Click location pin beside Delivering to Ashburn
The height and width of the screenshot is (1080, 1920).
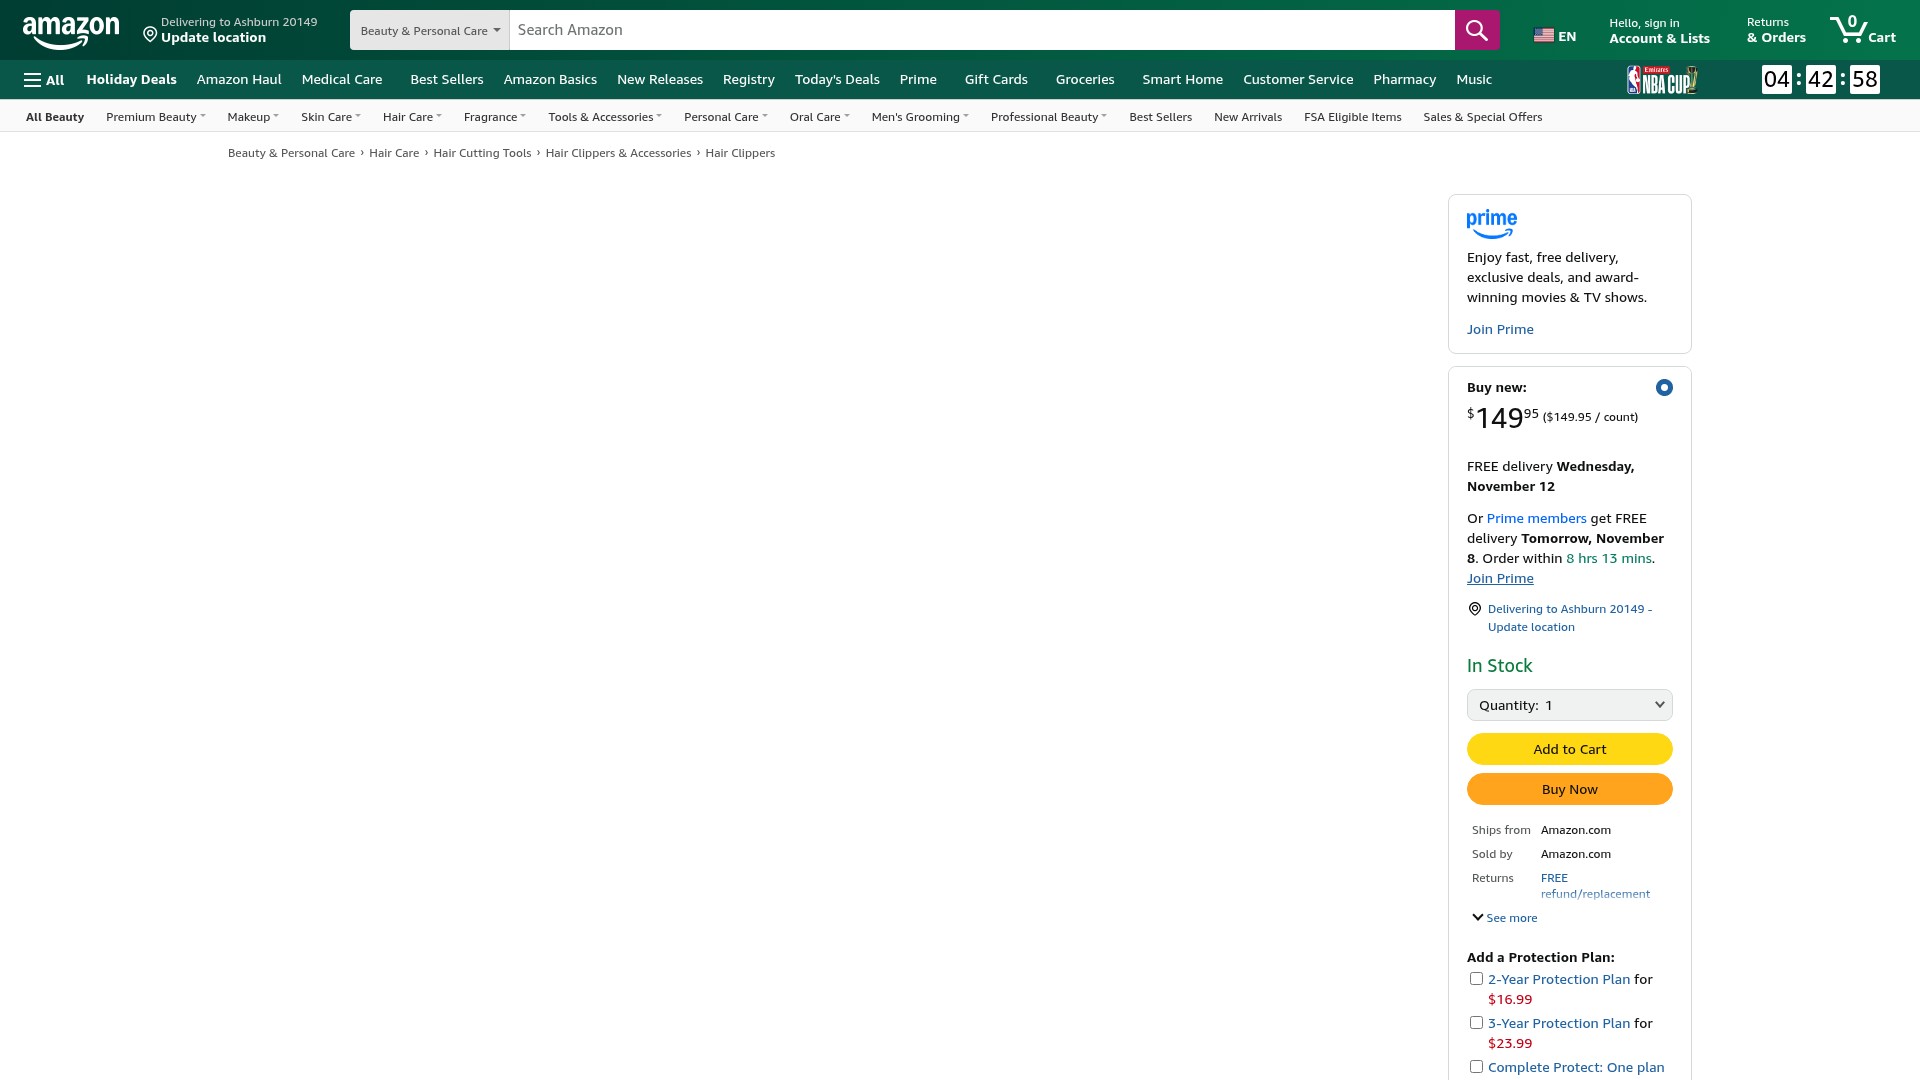[x=1474, y=609]
